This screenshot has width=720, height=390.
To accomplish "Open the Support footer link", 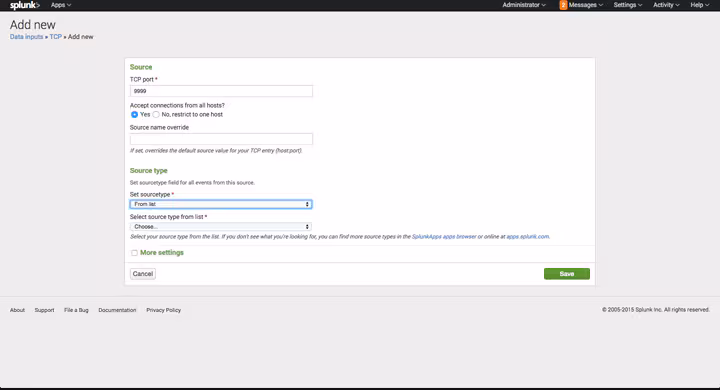I will (45, 310).
